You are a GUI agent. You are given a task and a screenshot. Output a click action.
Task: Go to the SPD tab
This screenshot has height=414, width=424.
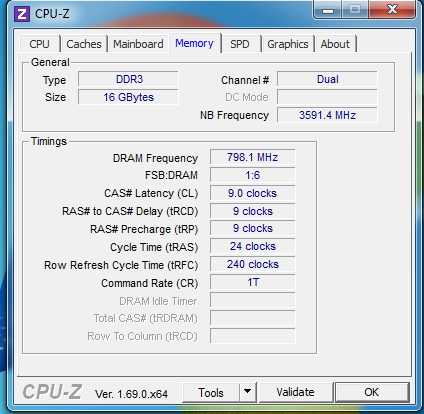(x=240, y=44)
